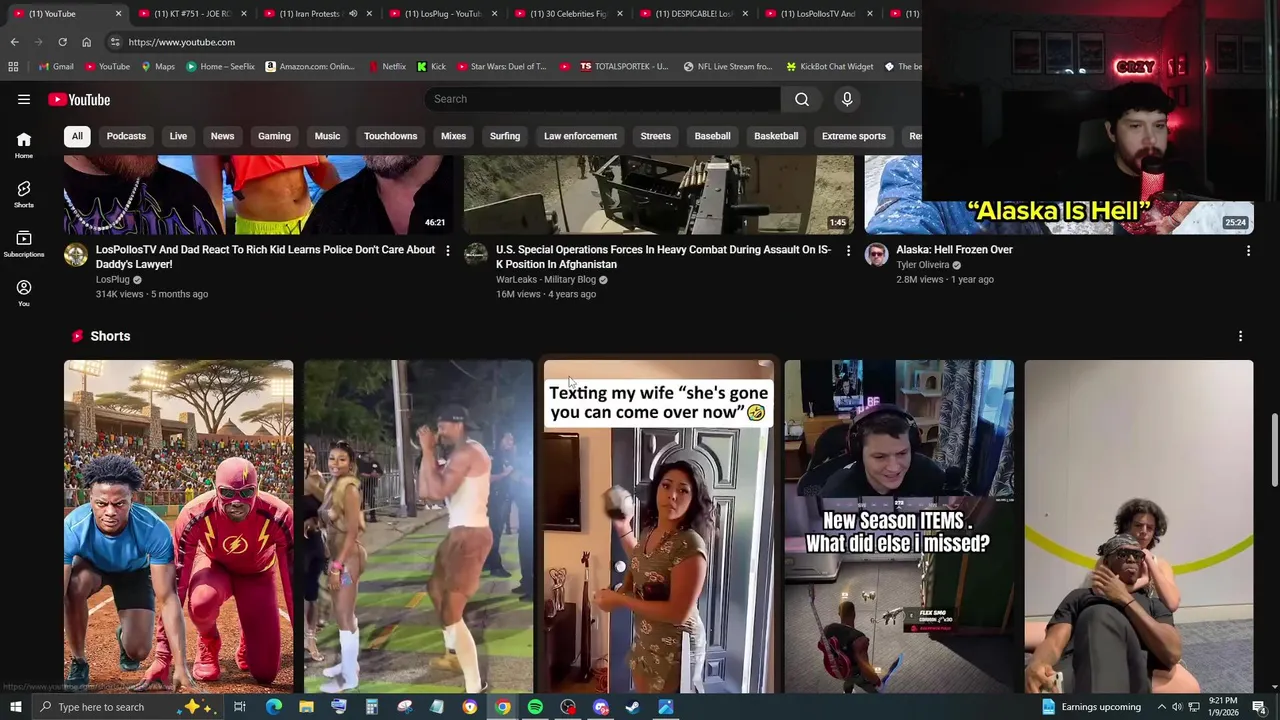Image resolution: width=1280 pixels, height=720 pixels.
Task: Show hidden system tray icons
Action: pyautogui.click(x=1161, y=707)
